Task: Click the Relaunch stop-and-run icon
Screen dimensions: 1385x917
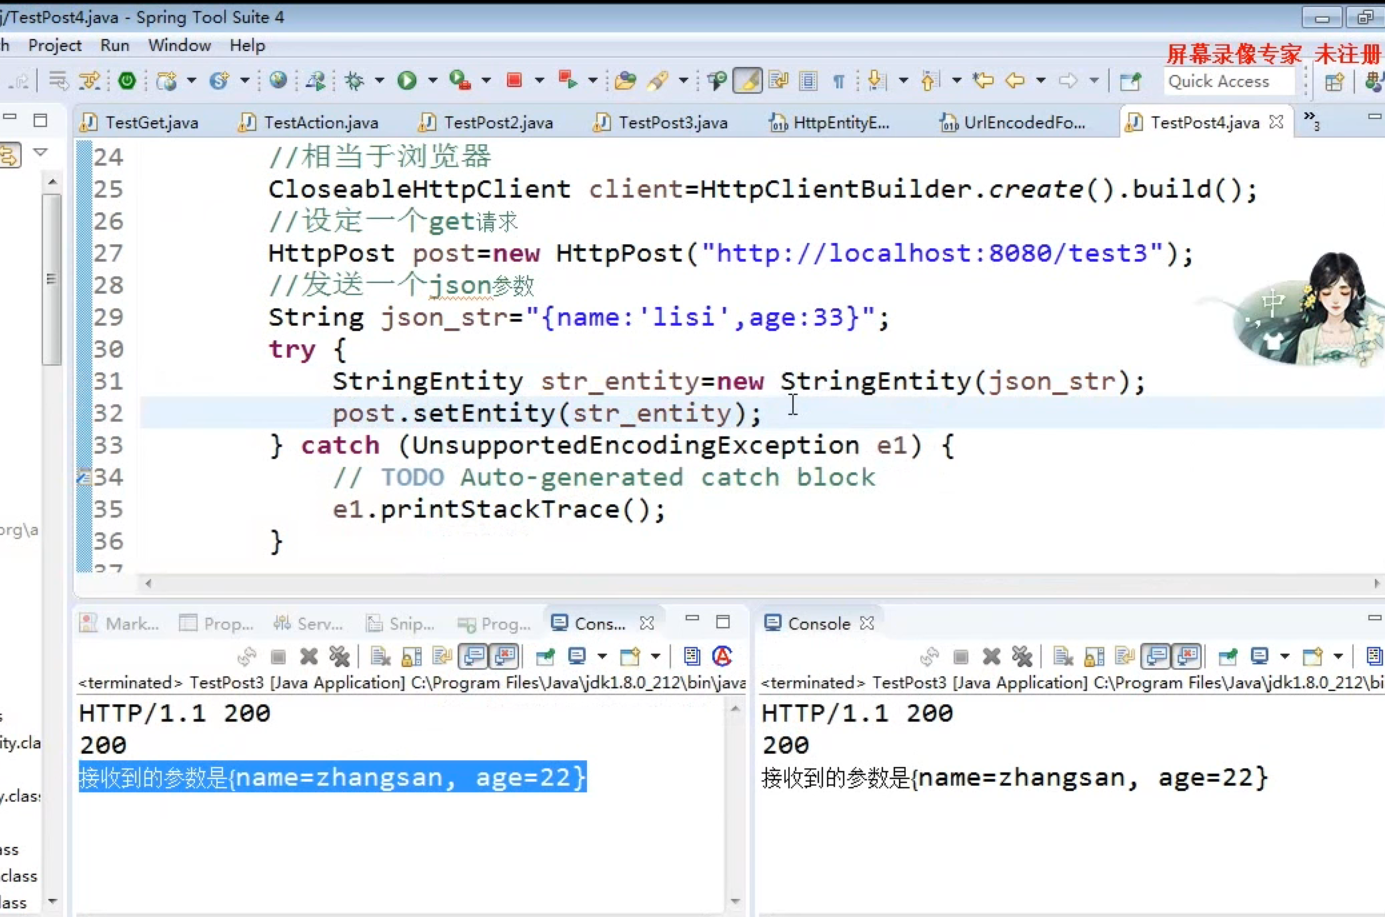Action: click(568, 81)
